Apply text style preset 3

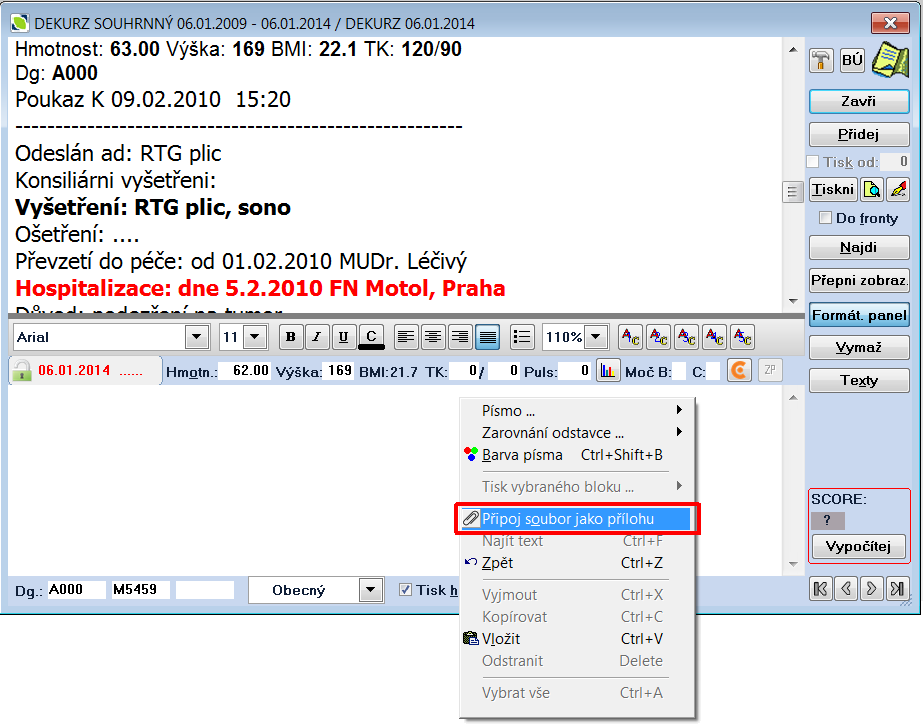pos(686,337)
